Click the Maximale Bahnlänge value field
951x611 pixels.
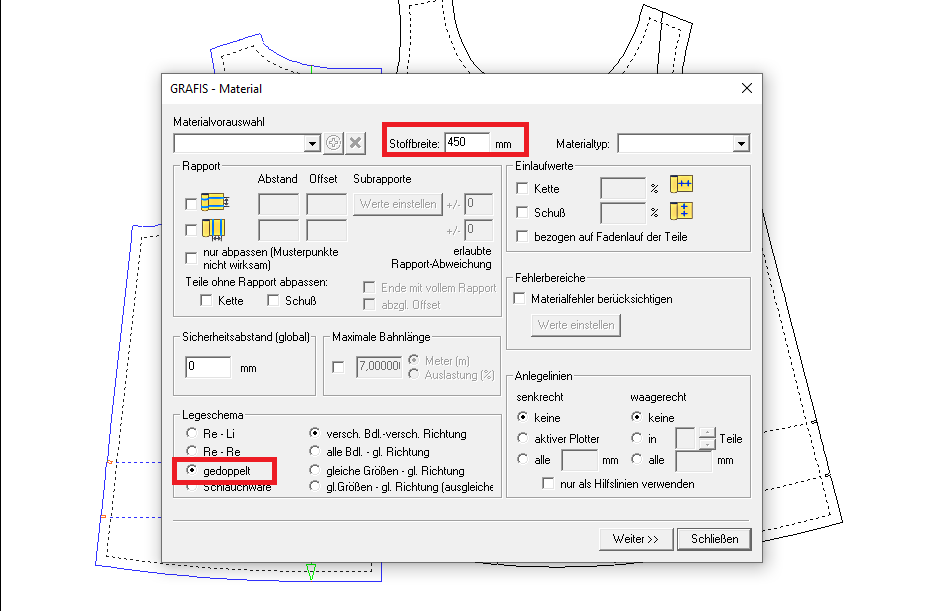tap(379, 366)
